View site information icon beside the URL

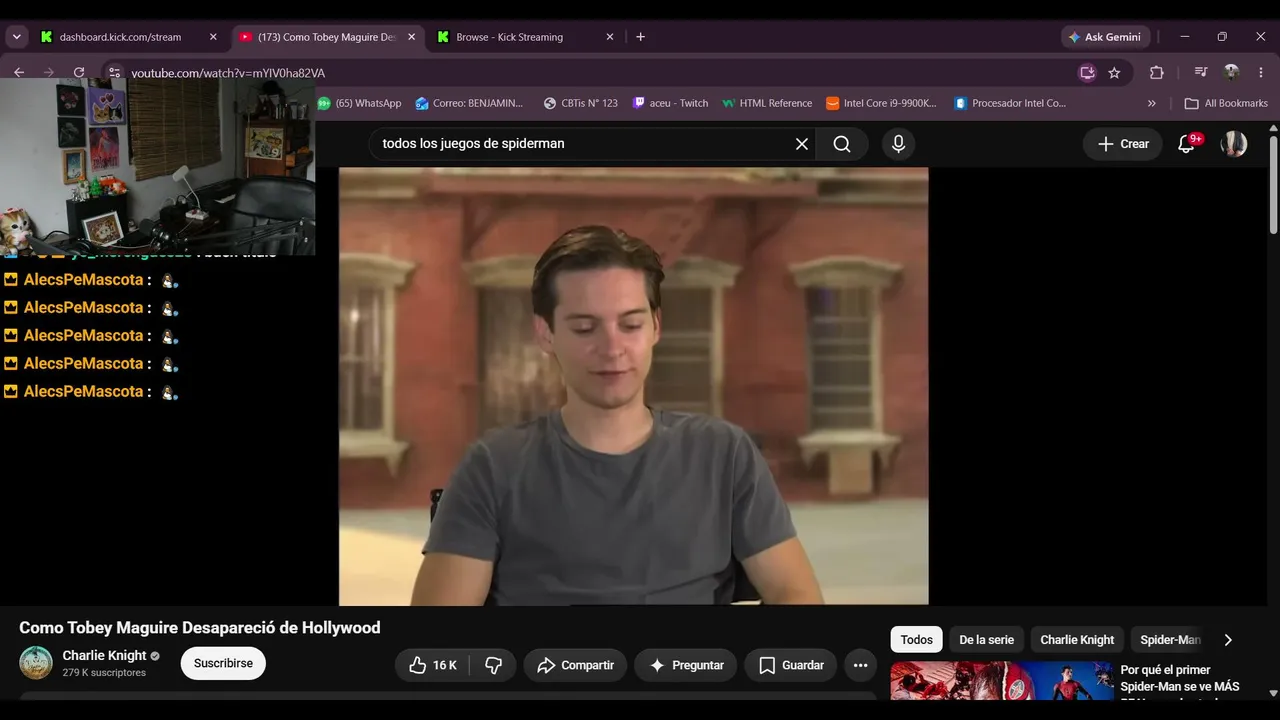[114, 73]
